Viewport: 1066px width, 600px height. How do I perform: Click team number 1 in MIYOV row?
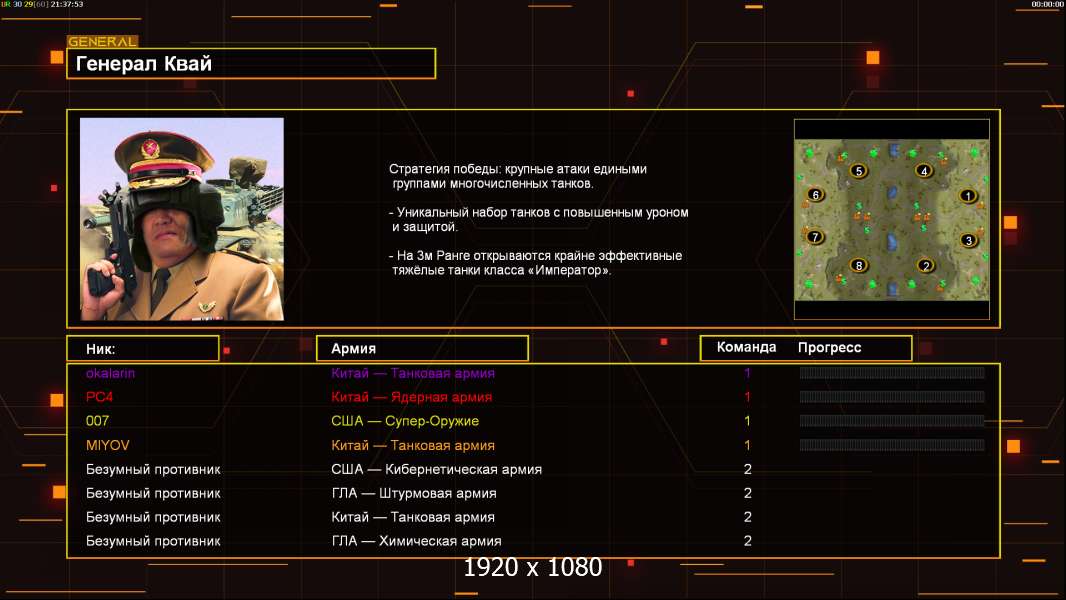pos(747,445)
